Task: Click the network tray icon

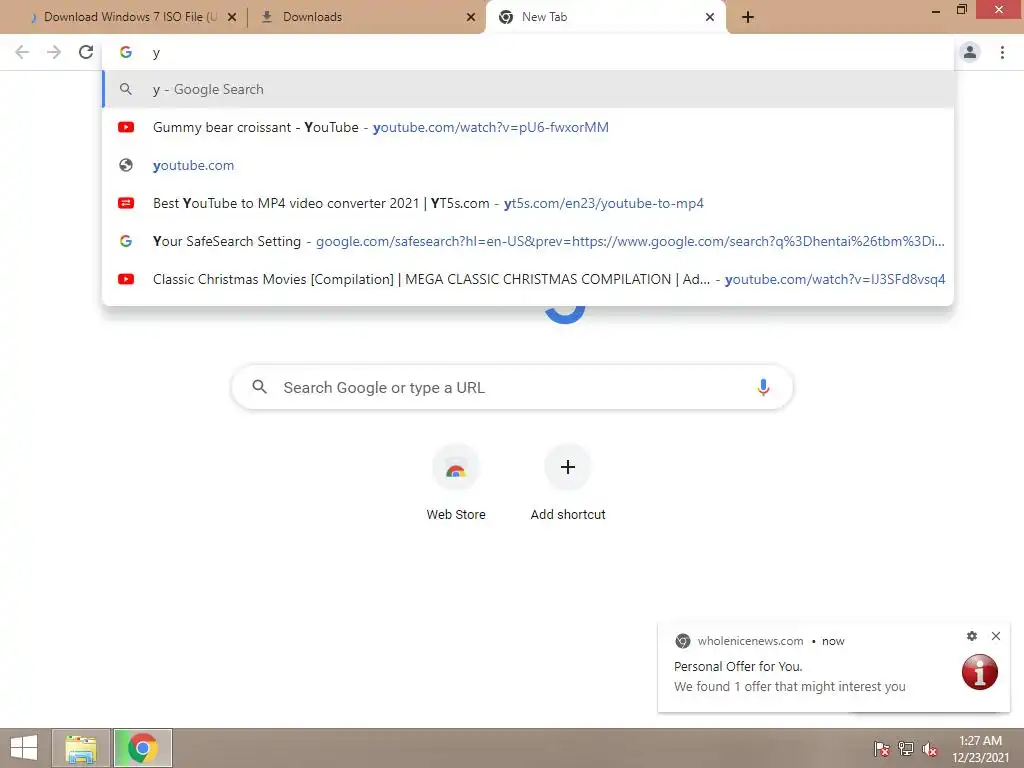Action: coord(906,748)
